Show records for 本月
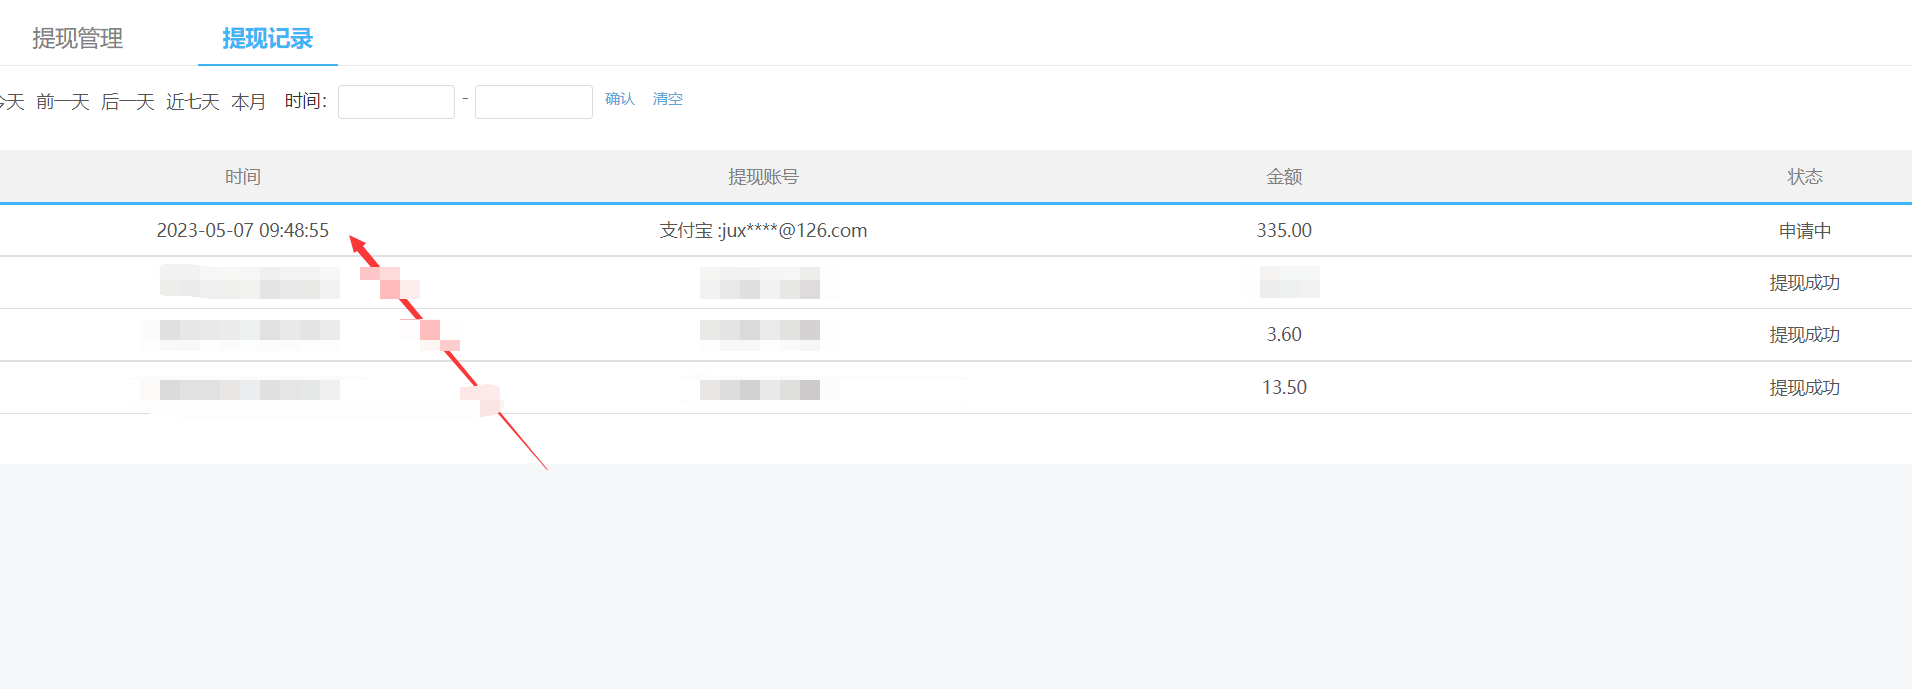Image resolution: width=1912 pixels, height=689 pixels. coord(249,102)
